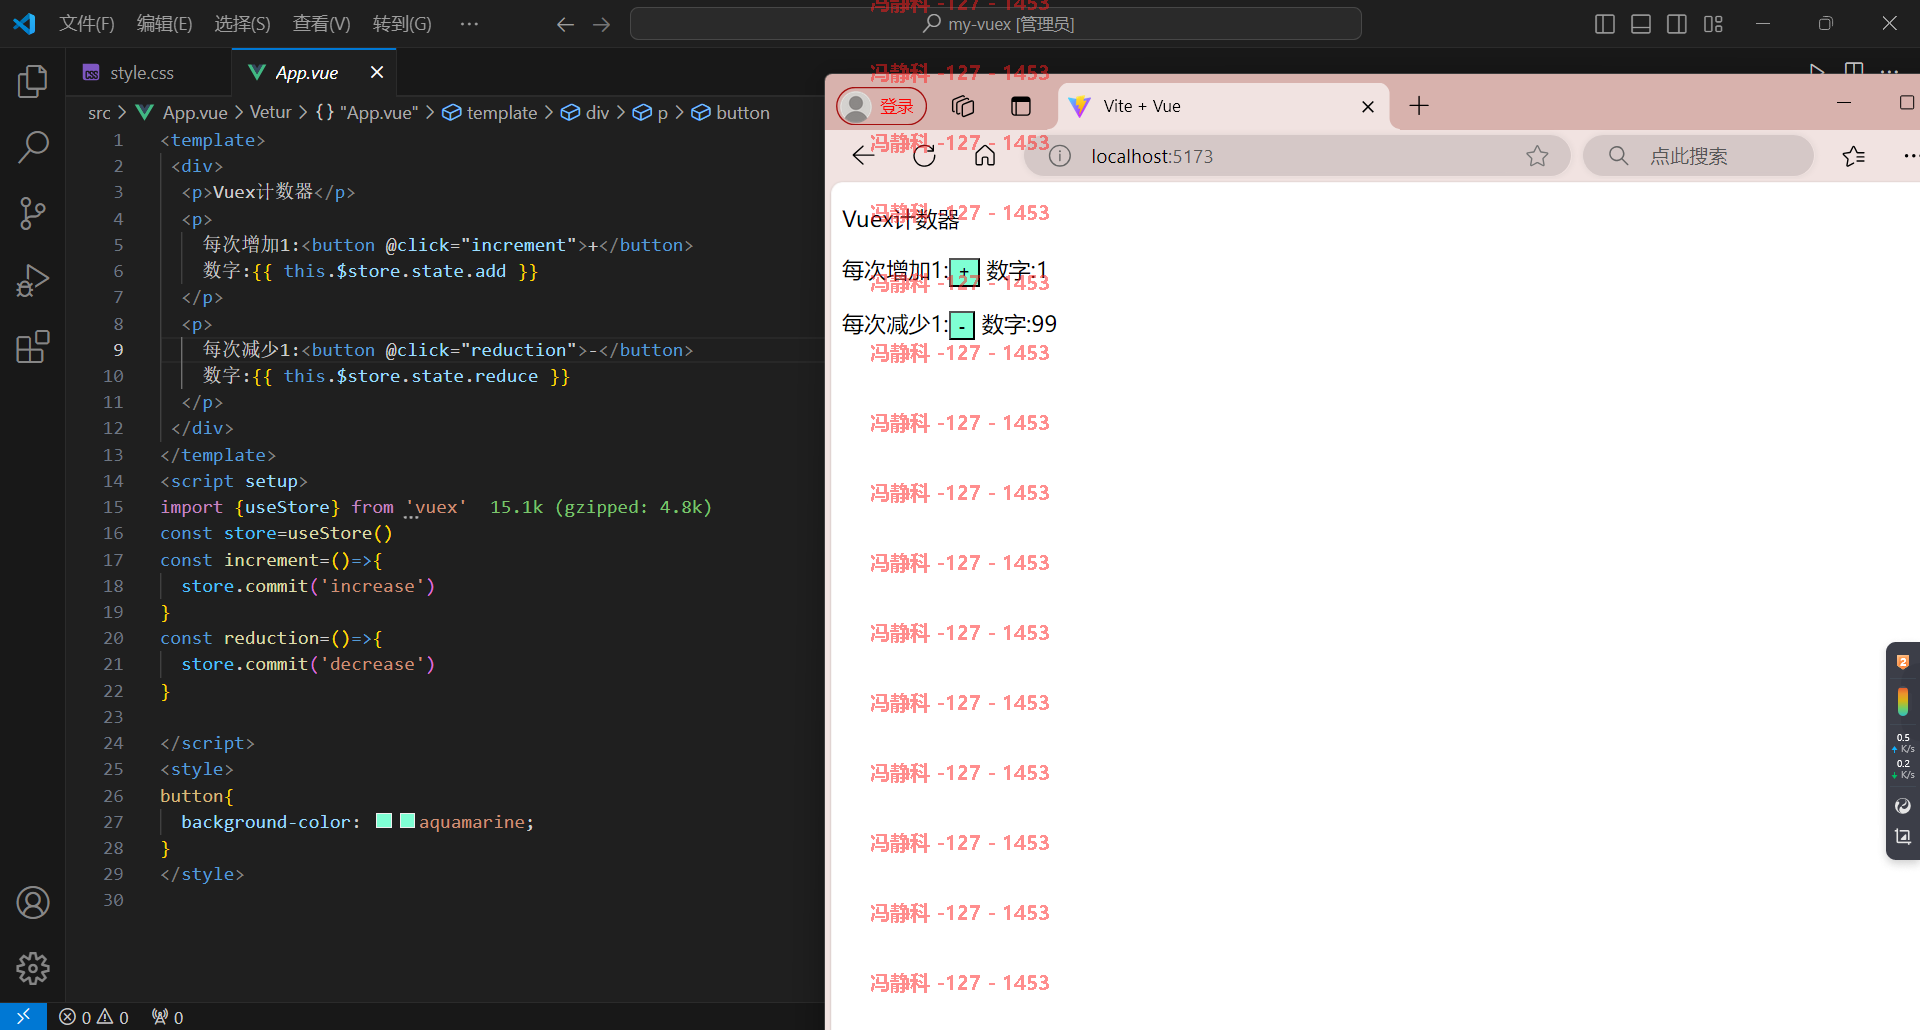Click the remote window status icon
Viewport: 1920px width, 1030px height.
coord(23,1016)
